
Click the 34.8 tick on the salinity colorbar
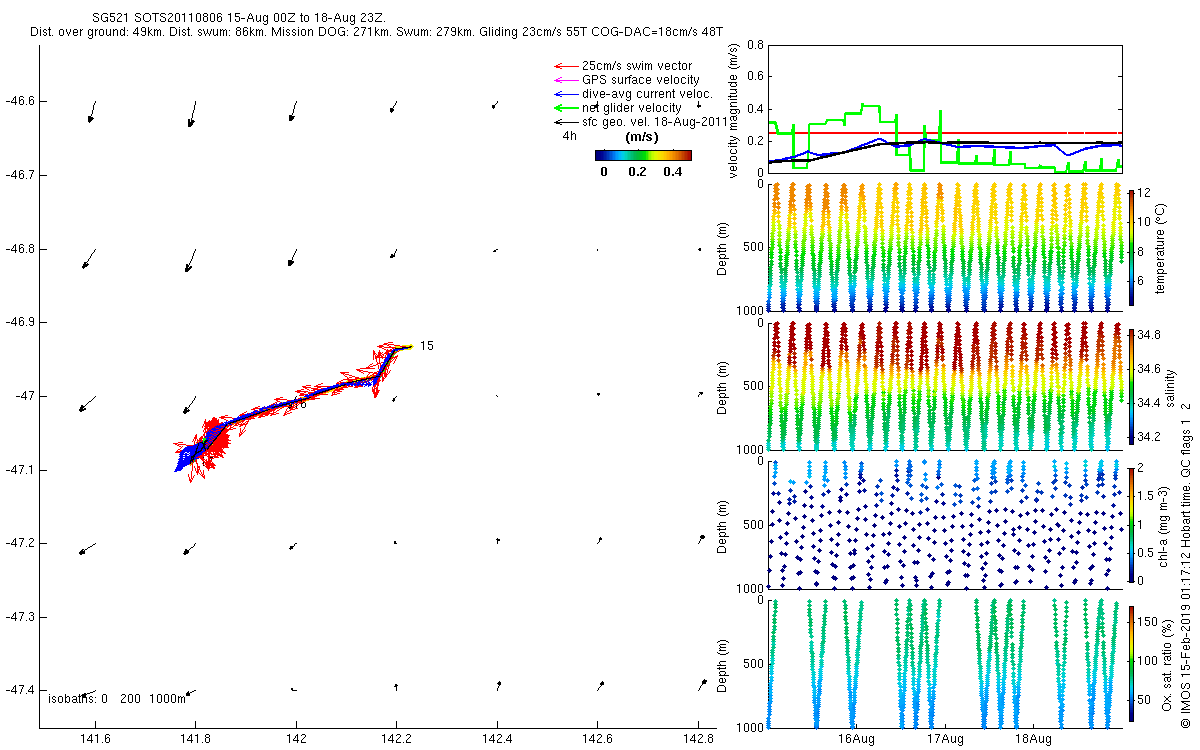[x=1149, y=335]
